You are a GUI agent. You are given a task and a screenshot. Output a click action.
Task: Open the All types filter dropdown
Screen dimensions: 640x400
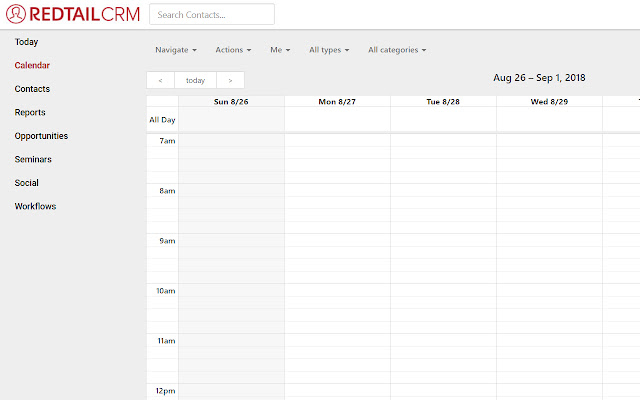(329, 50)
